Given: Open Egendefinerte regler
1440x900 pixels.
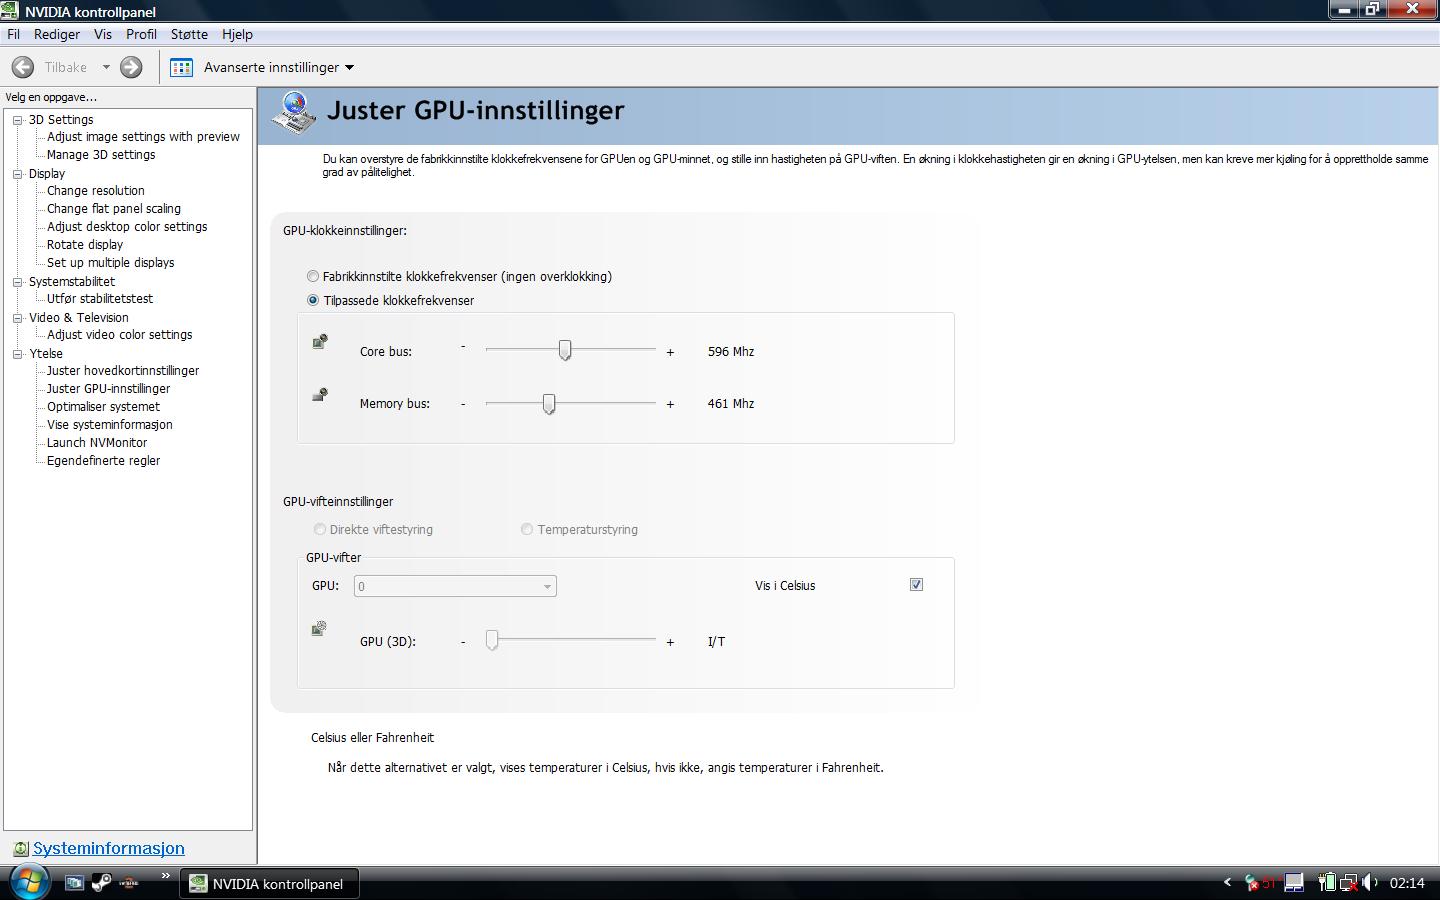Looking at the screenshot, I should 103,461.
